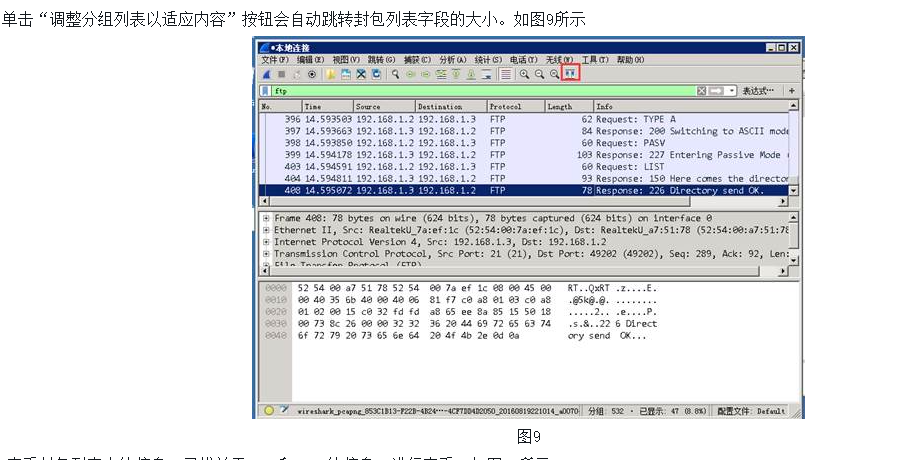Open the 电话(Y) menu

[x=523, y=60]
